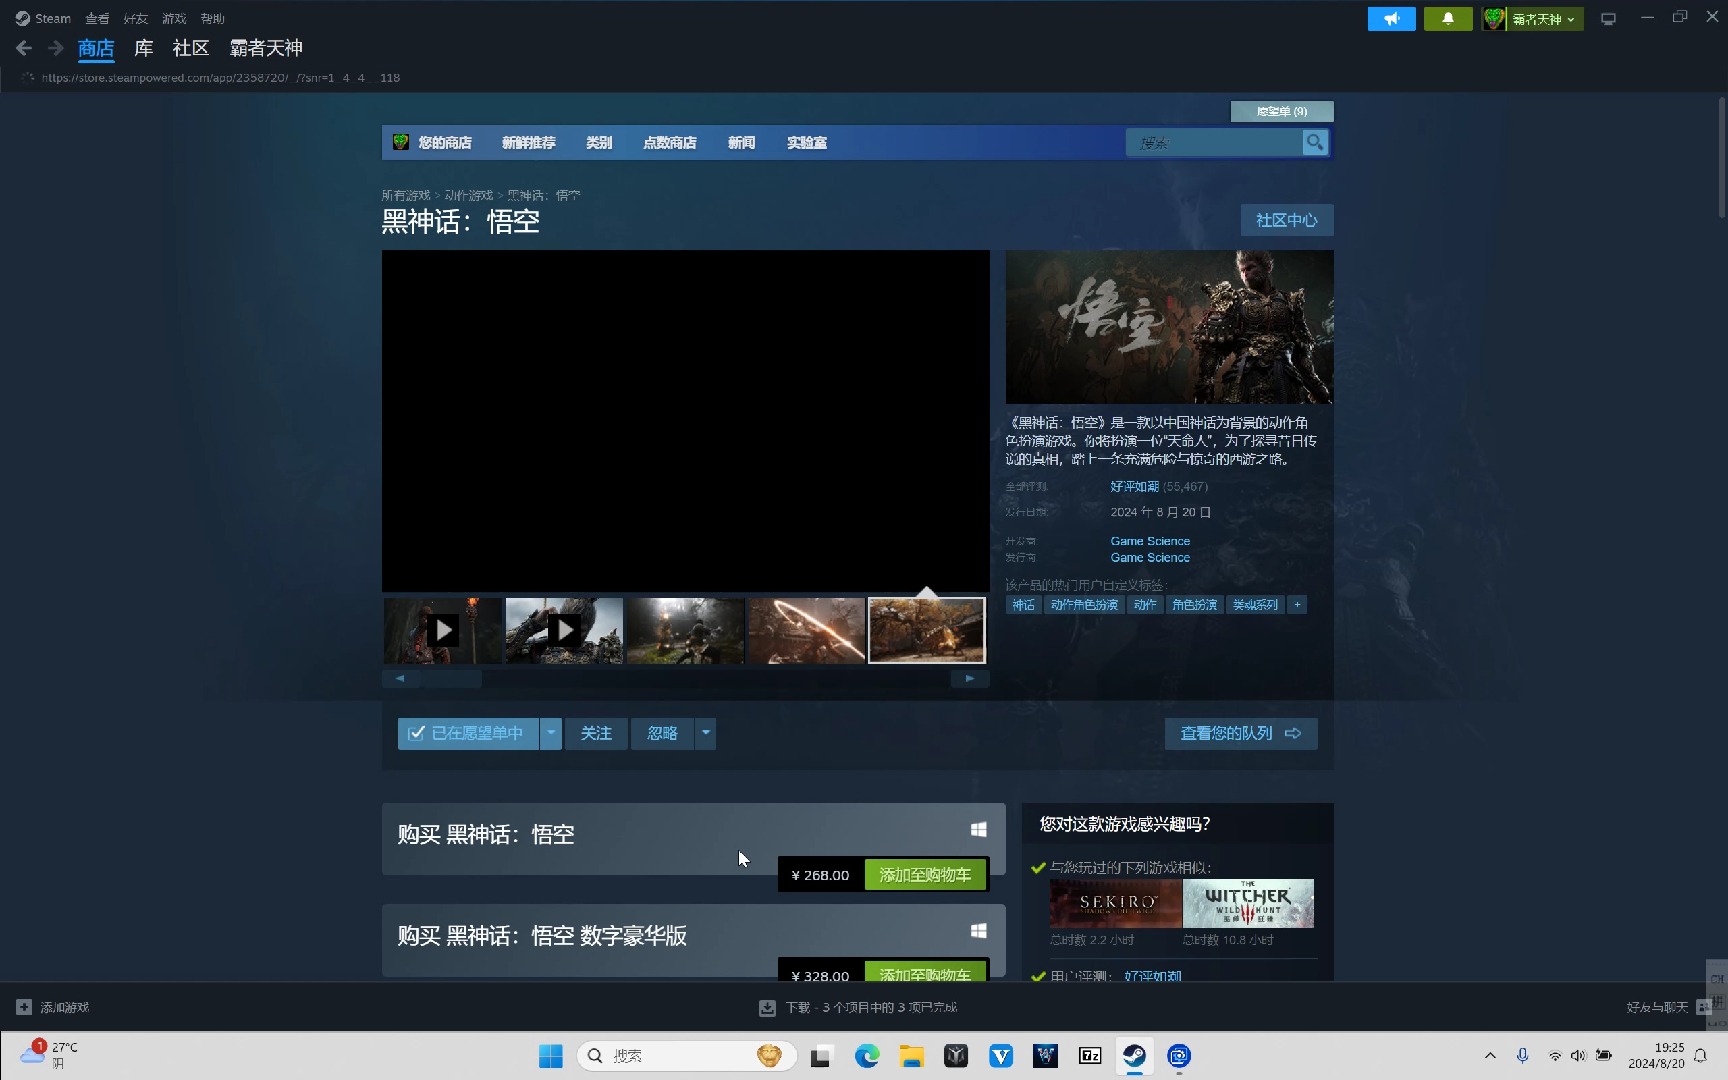
Task: Click the Steam back navigation arrow
Action: [x=24, y=48]
